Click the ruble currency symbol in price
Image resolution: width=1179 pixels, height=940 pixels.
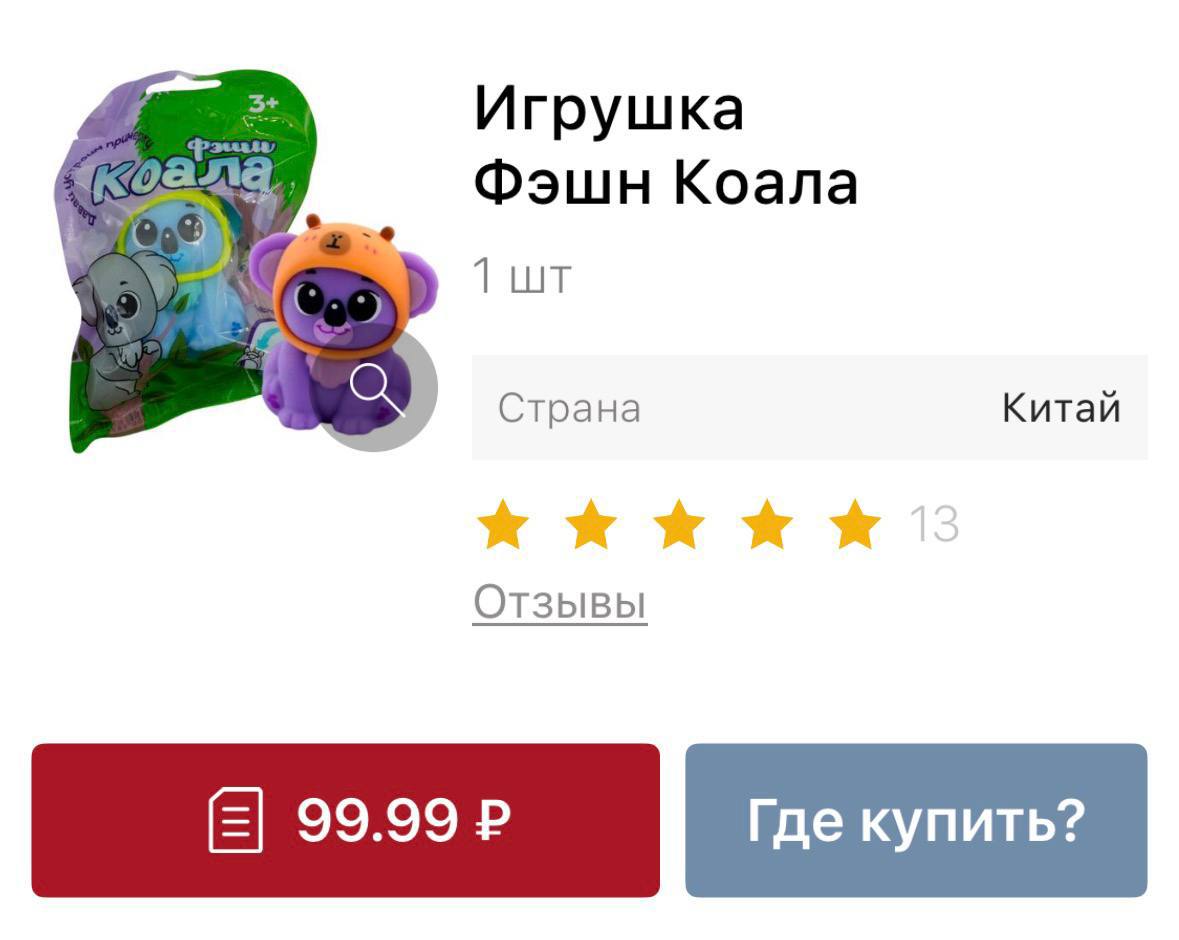point(493,820)
